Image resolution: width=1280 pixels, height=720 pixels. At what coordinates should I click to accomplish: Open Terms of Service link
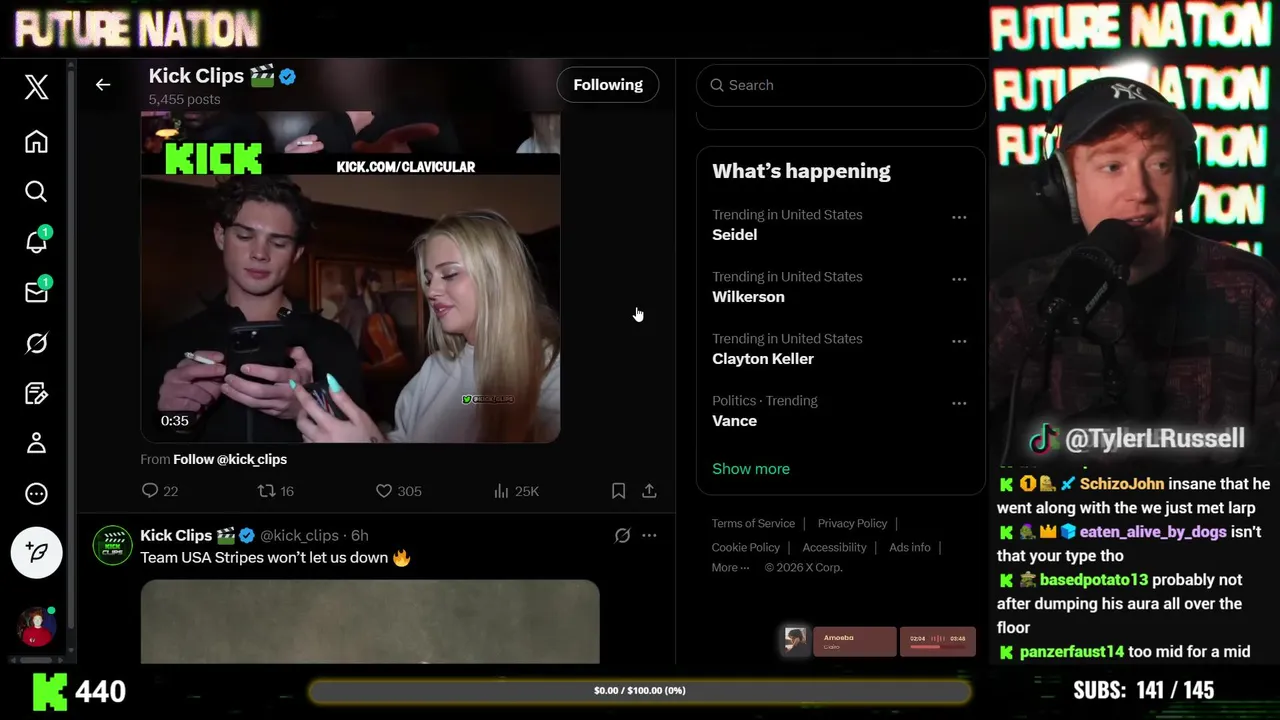click(753, 523)
